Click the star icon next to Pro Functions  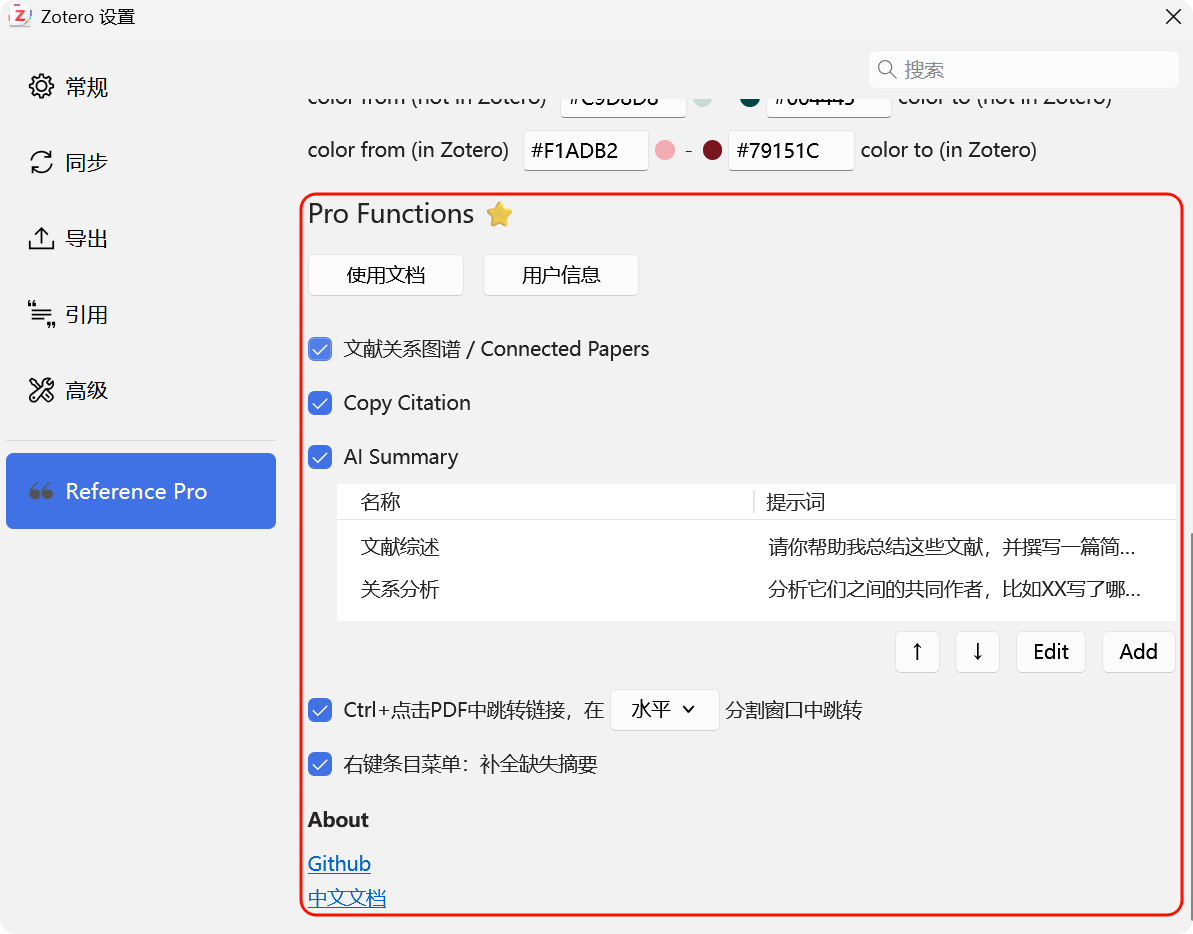499,214
